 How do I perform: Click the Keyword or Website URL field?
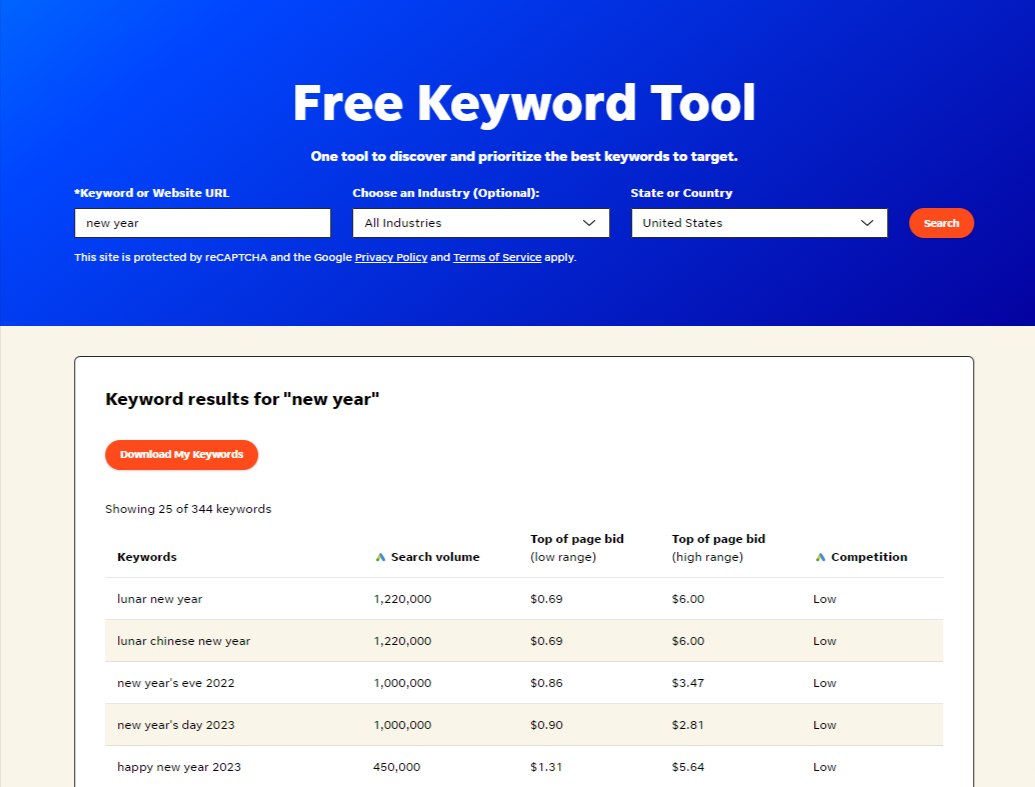(203, 223)
